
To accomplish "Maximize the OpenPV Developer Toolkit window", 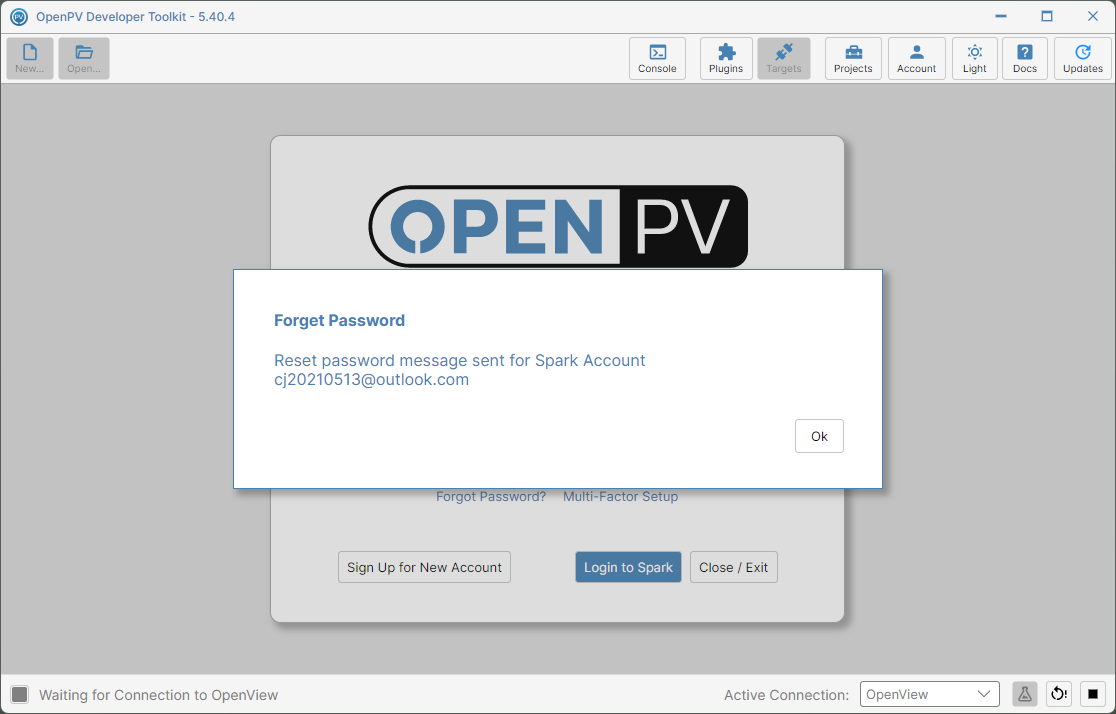I will tap(1047, 16).
